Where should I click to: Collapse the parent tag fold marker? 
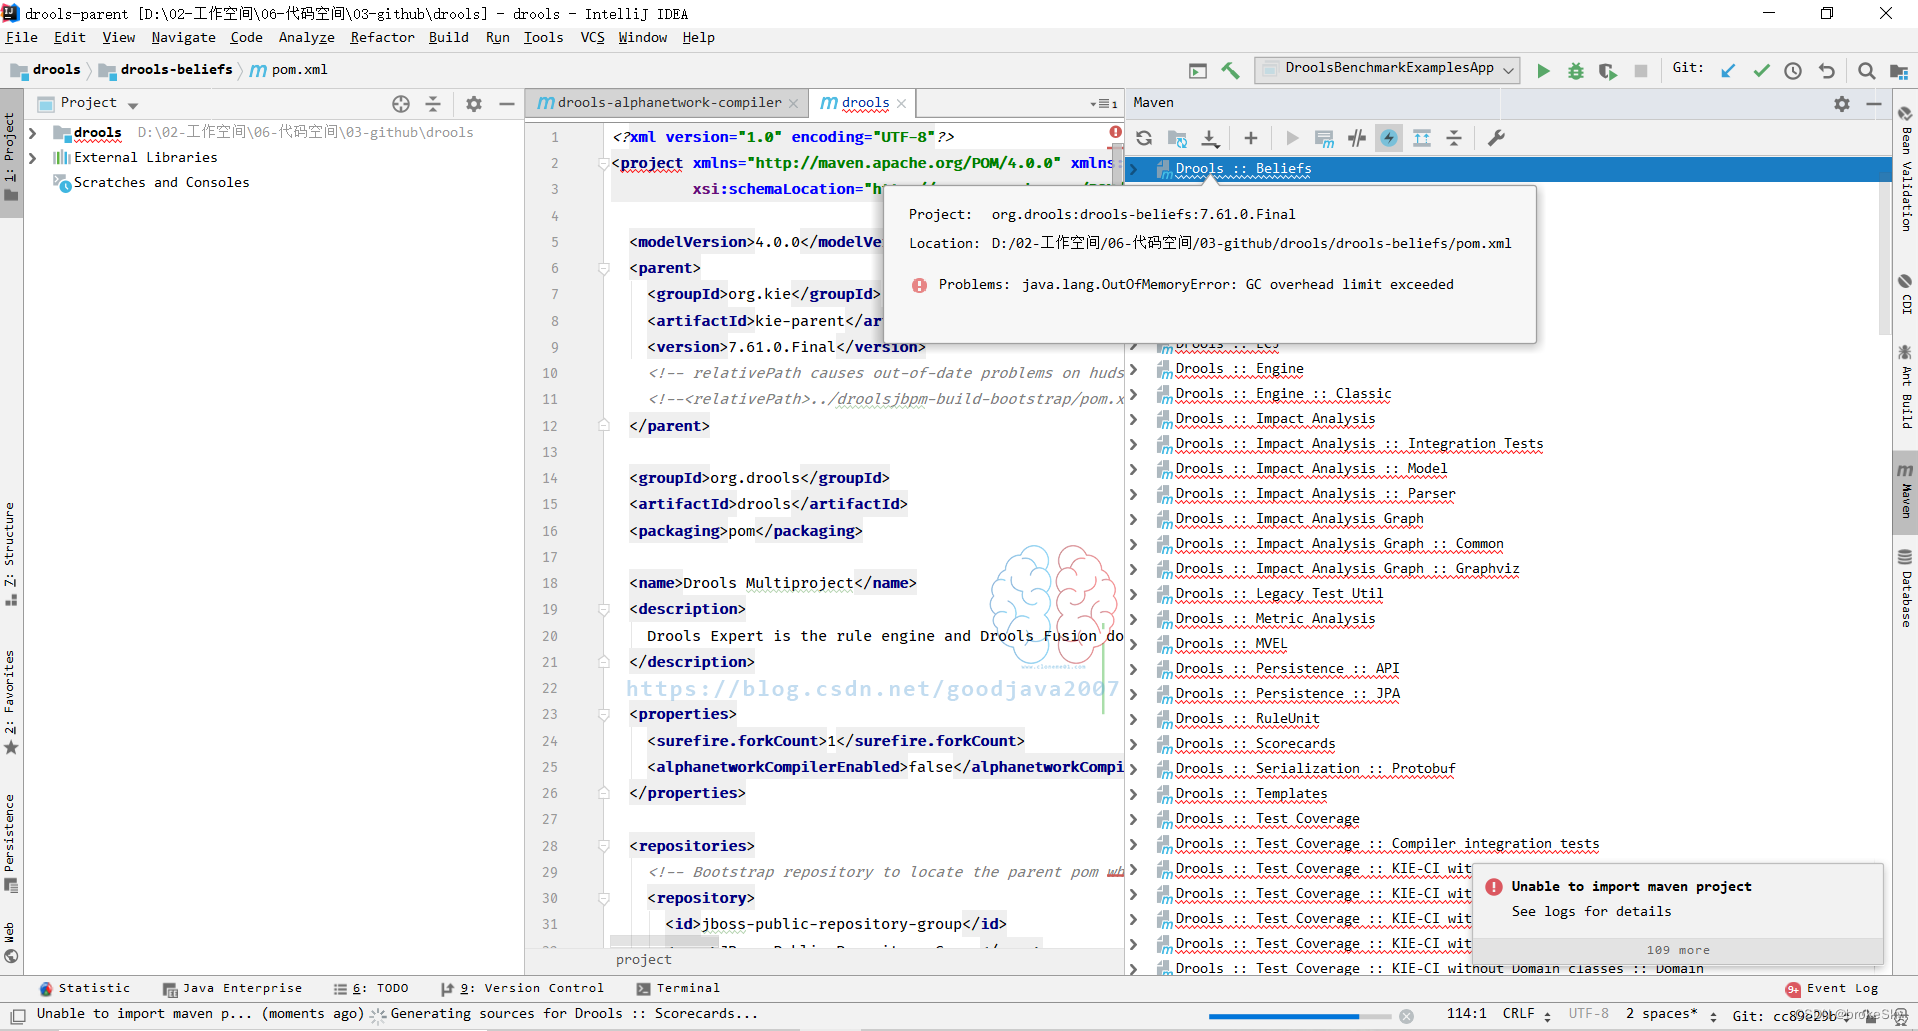[x=604, y=268]
